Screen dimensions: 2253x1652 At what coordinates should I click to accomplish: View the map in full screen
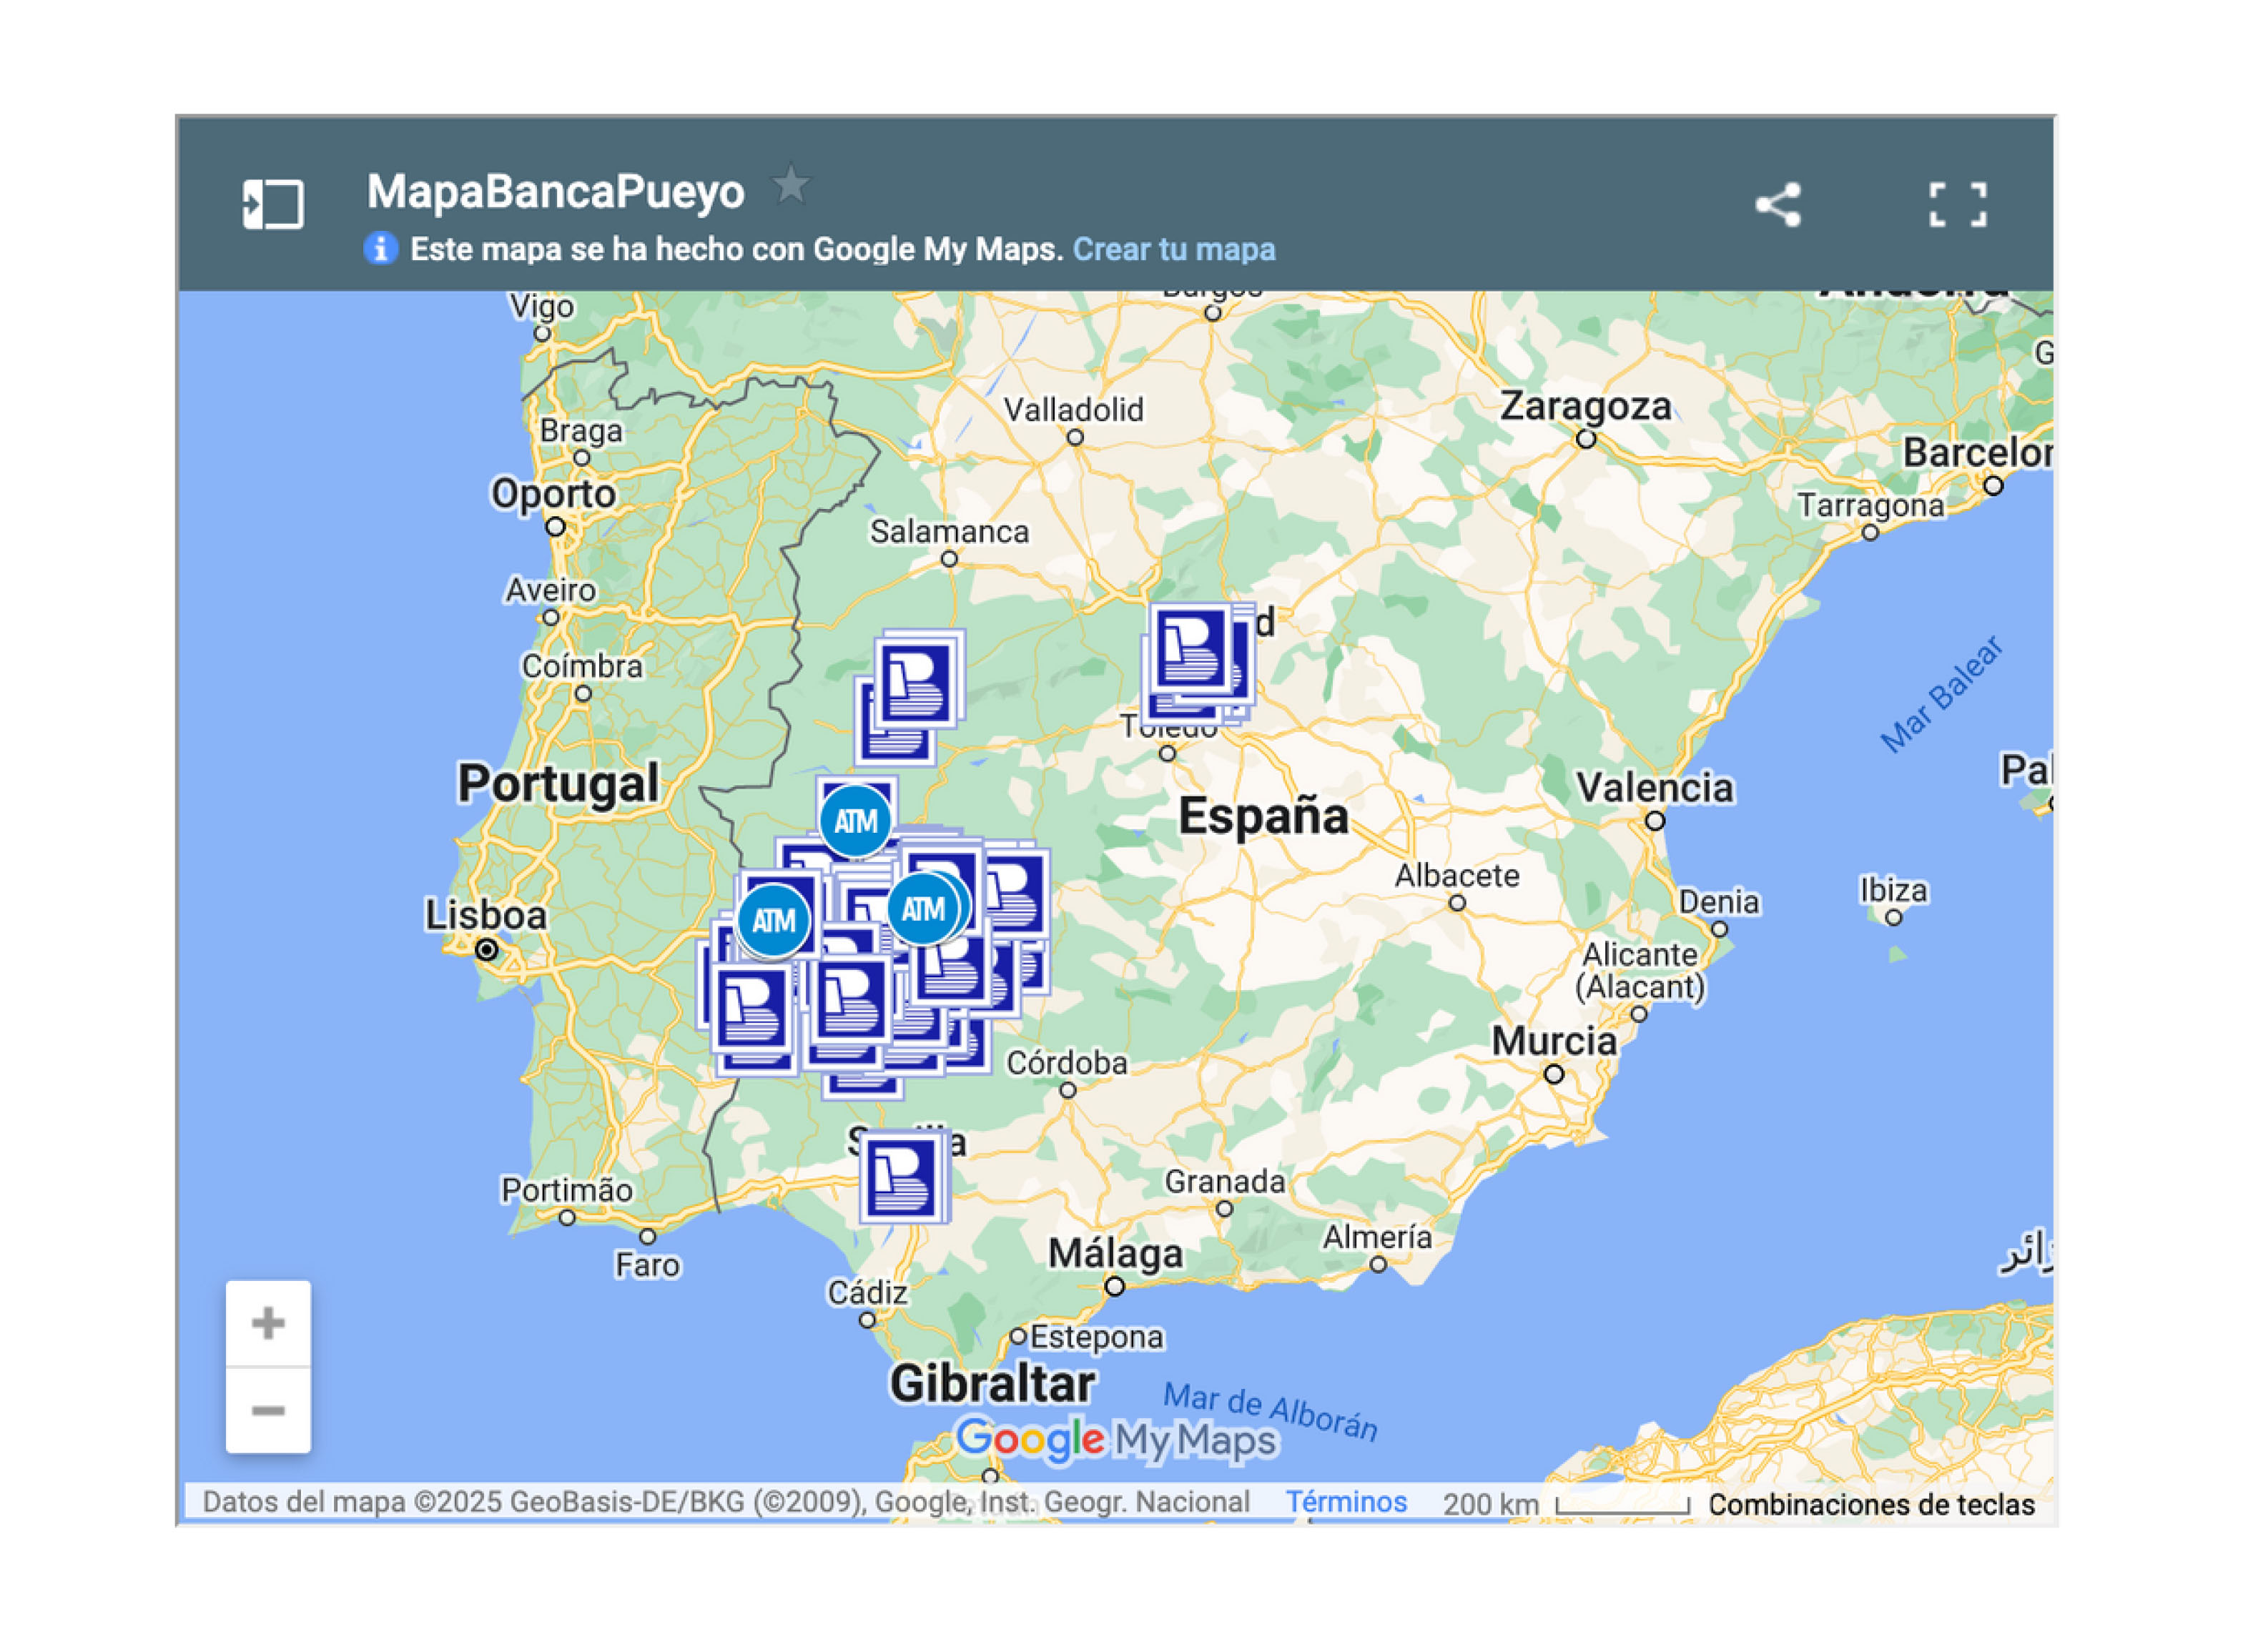[1956, 204]
